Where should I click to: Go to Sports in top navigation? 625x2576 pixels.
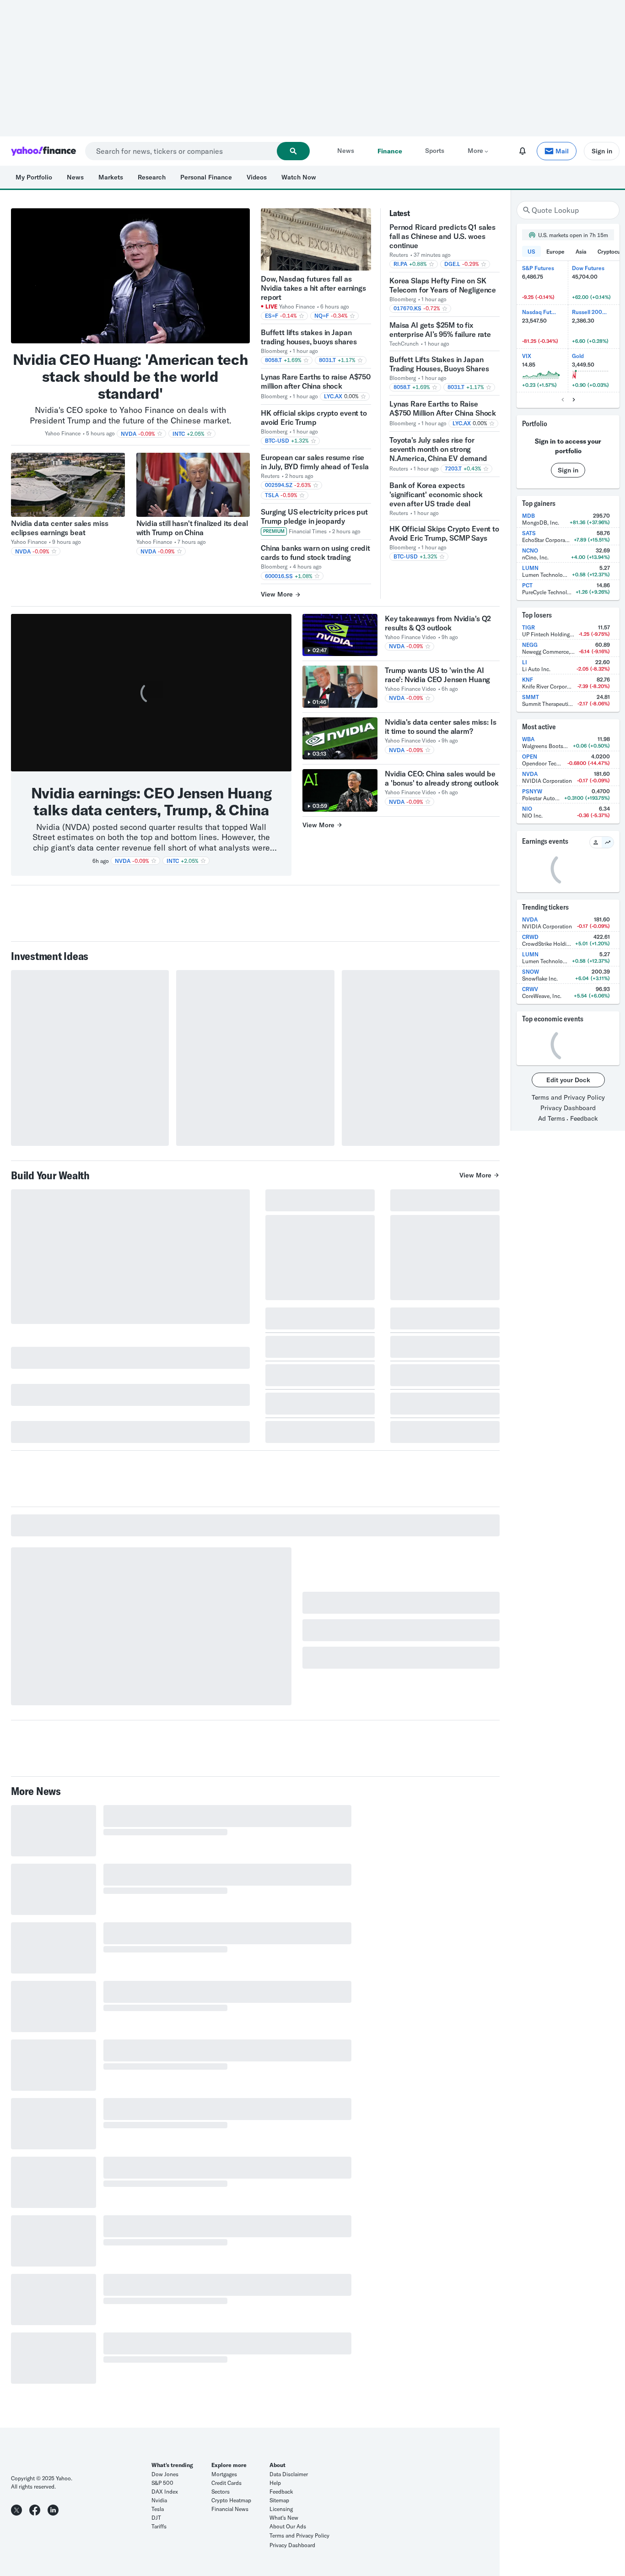[434, 151]
